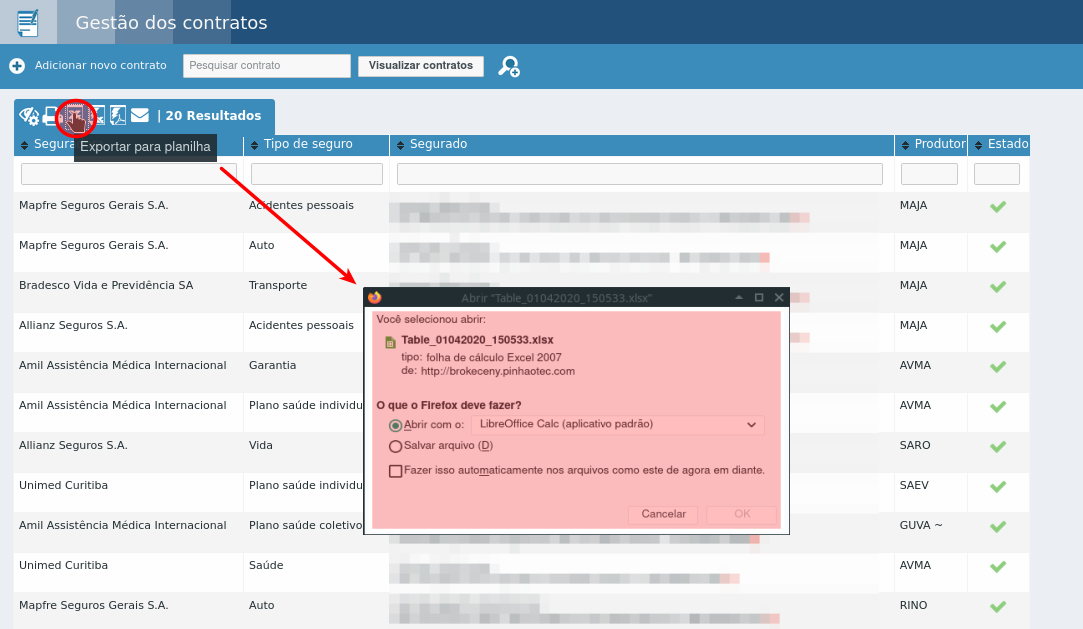The width and height of the screenshot is (1083, 629).
Task: Click the Gestão dos contratos document logo
Action: click(28, 22)
